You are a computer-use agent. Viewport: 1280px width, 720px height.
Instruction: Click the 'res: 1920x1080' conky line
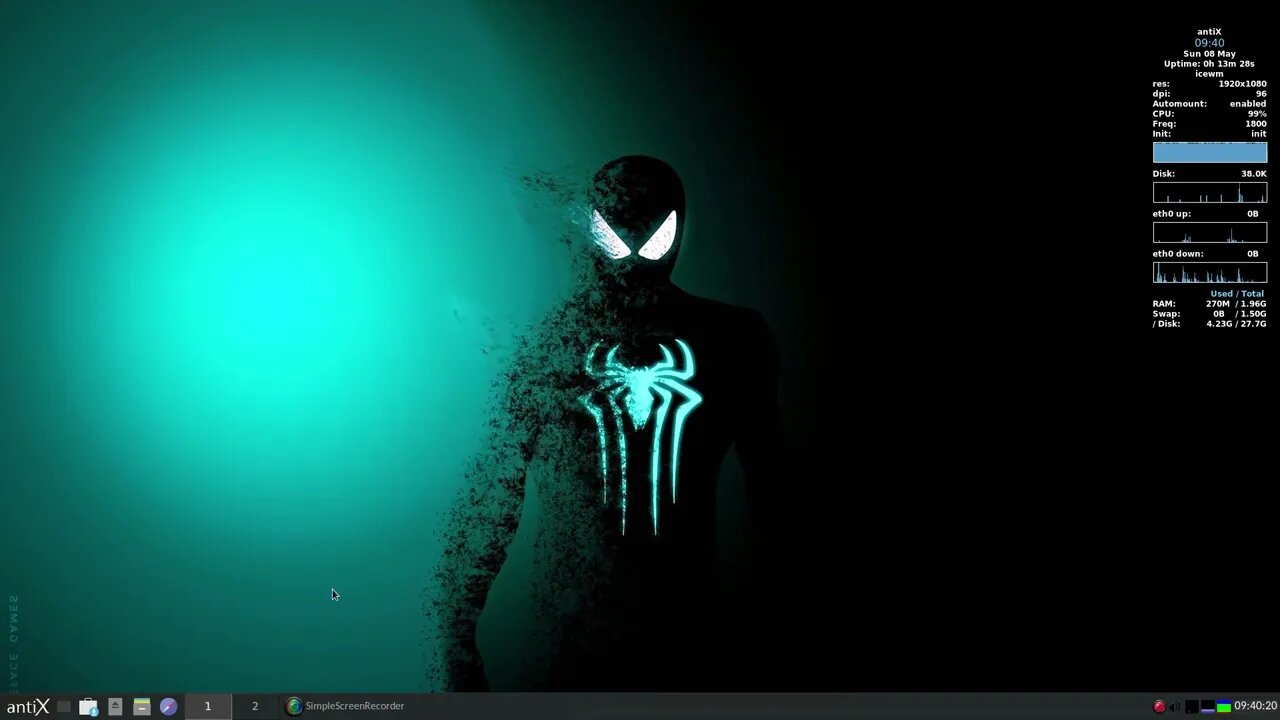point(1209,84)
